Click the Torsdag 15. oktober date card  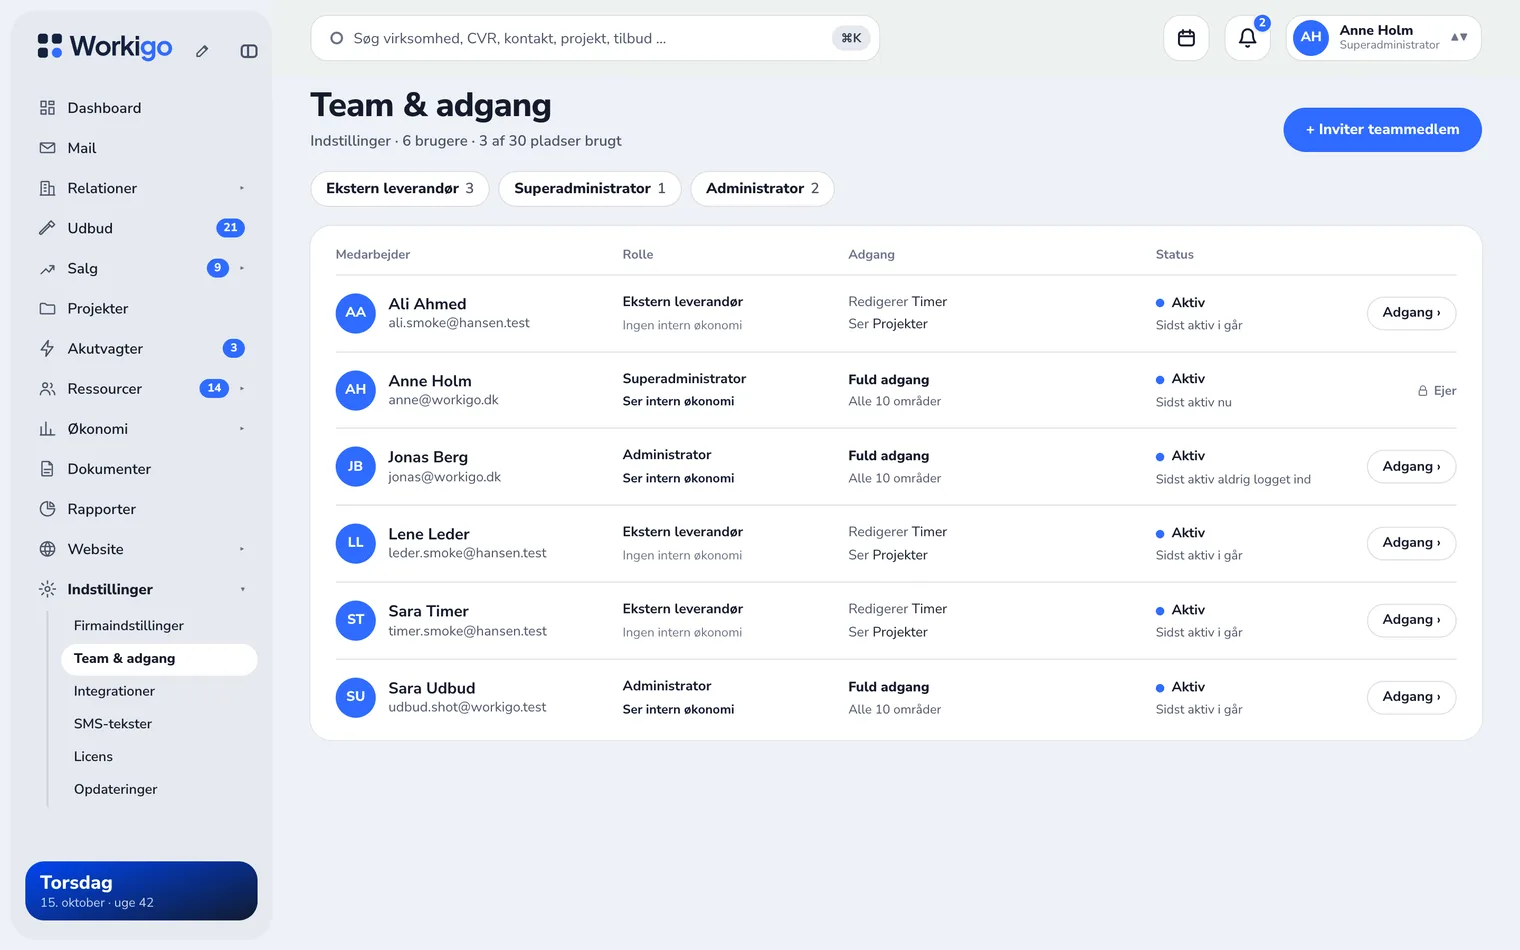click(x=141, y=891)
